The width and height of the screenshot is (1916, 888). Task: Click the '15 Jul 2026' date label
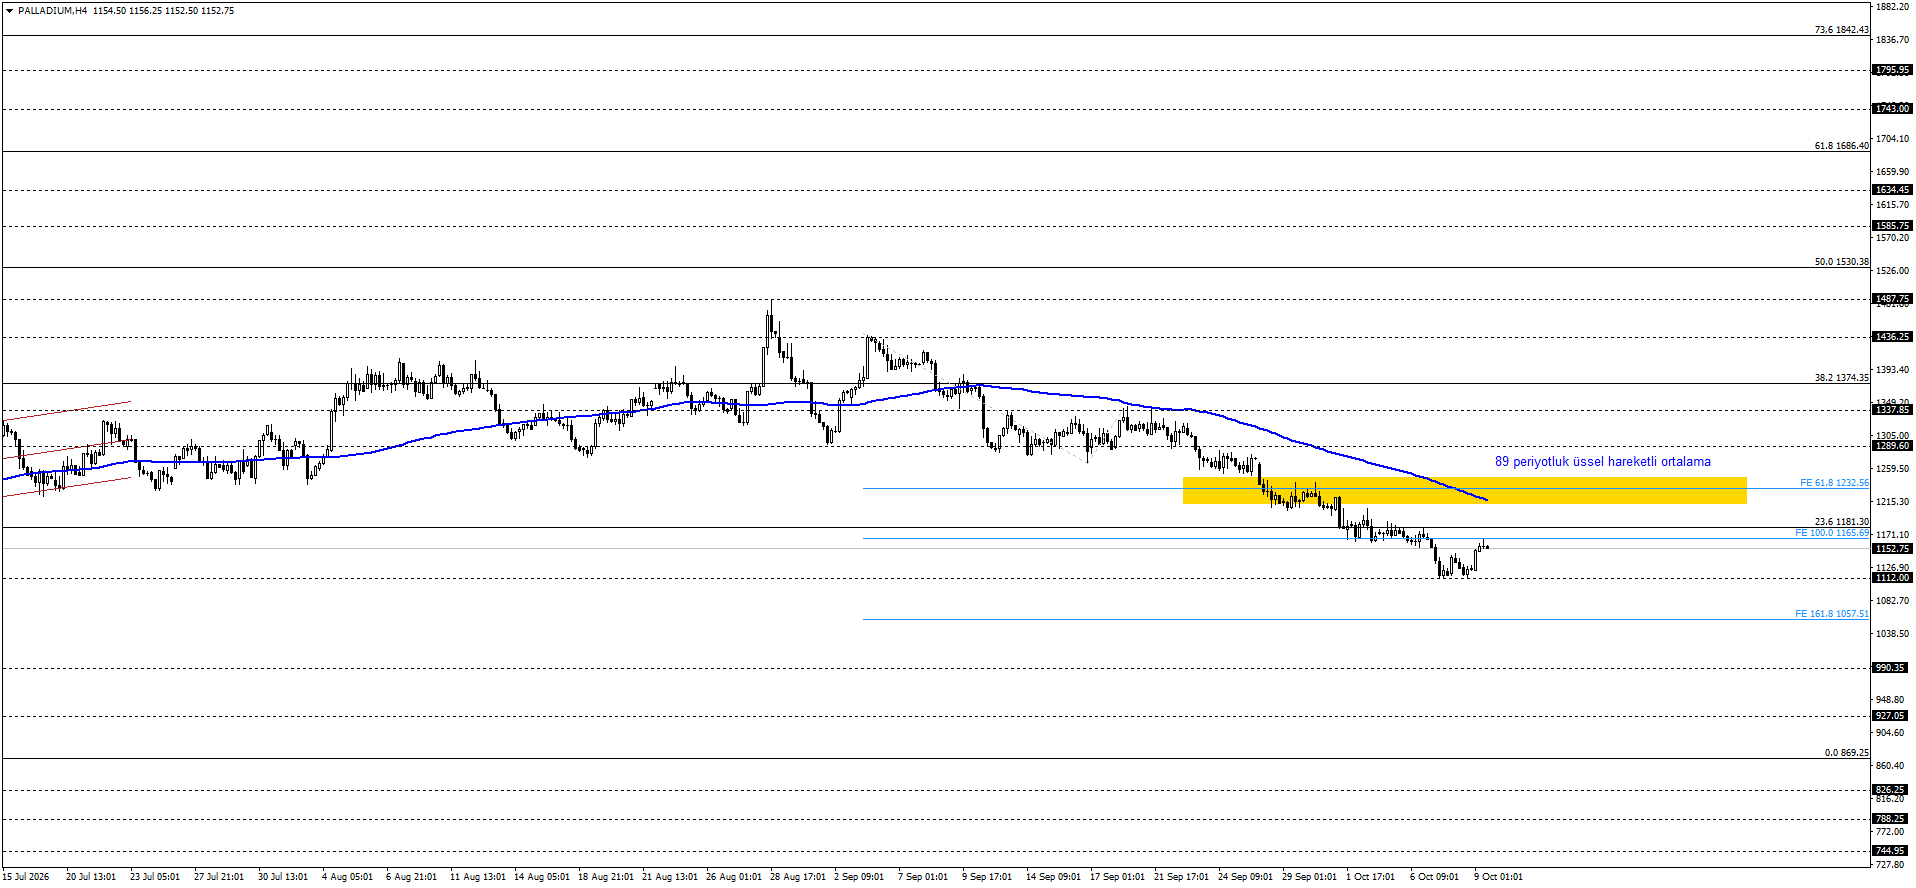(26, 877)
